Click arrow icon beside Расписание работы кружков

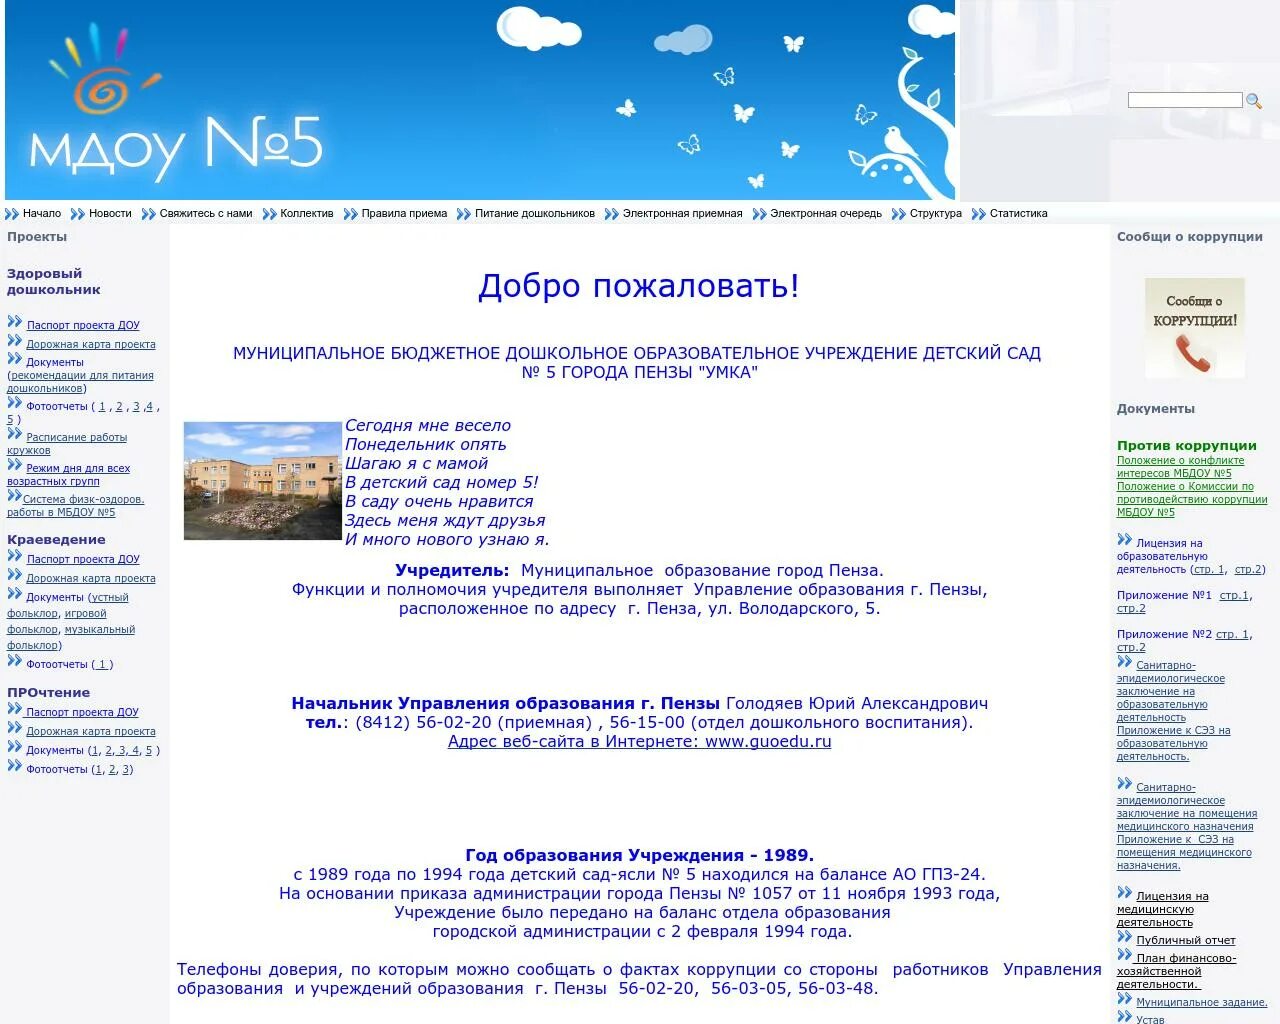click(15, 434)
